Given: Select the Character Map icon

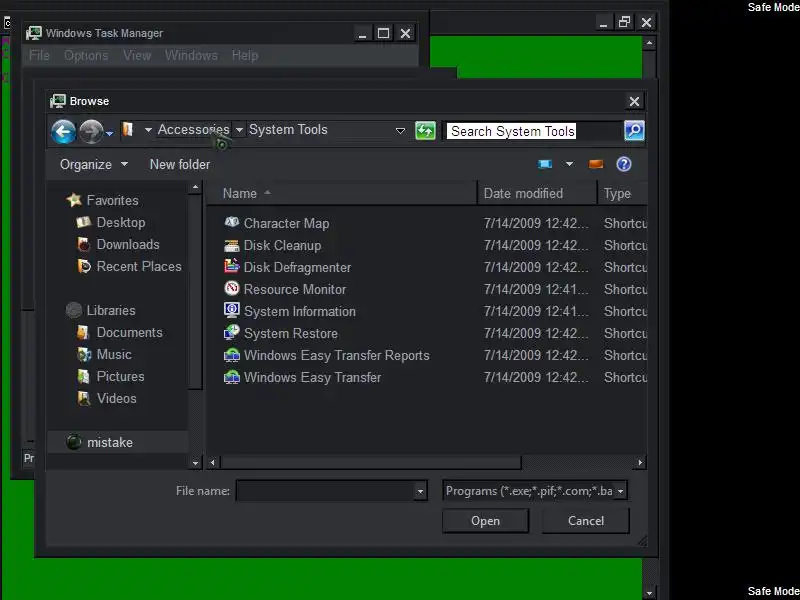Looking at the screenshot, I should pos(232,222).
